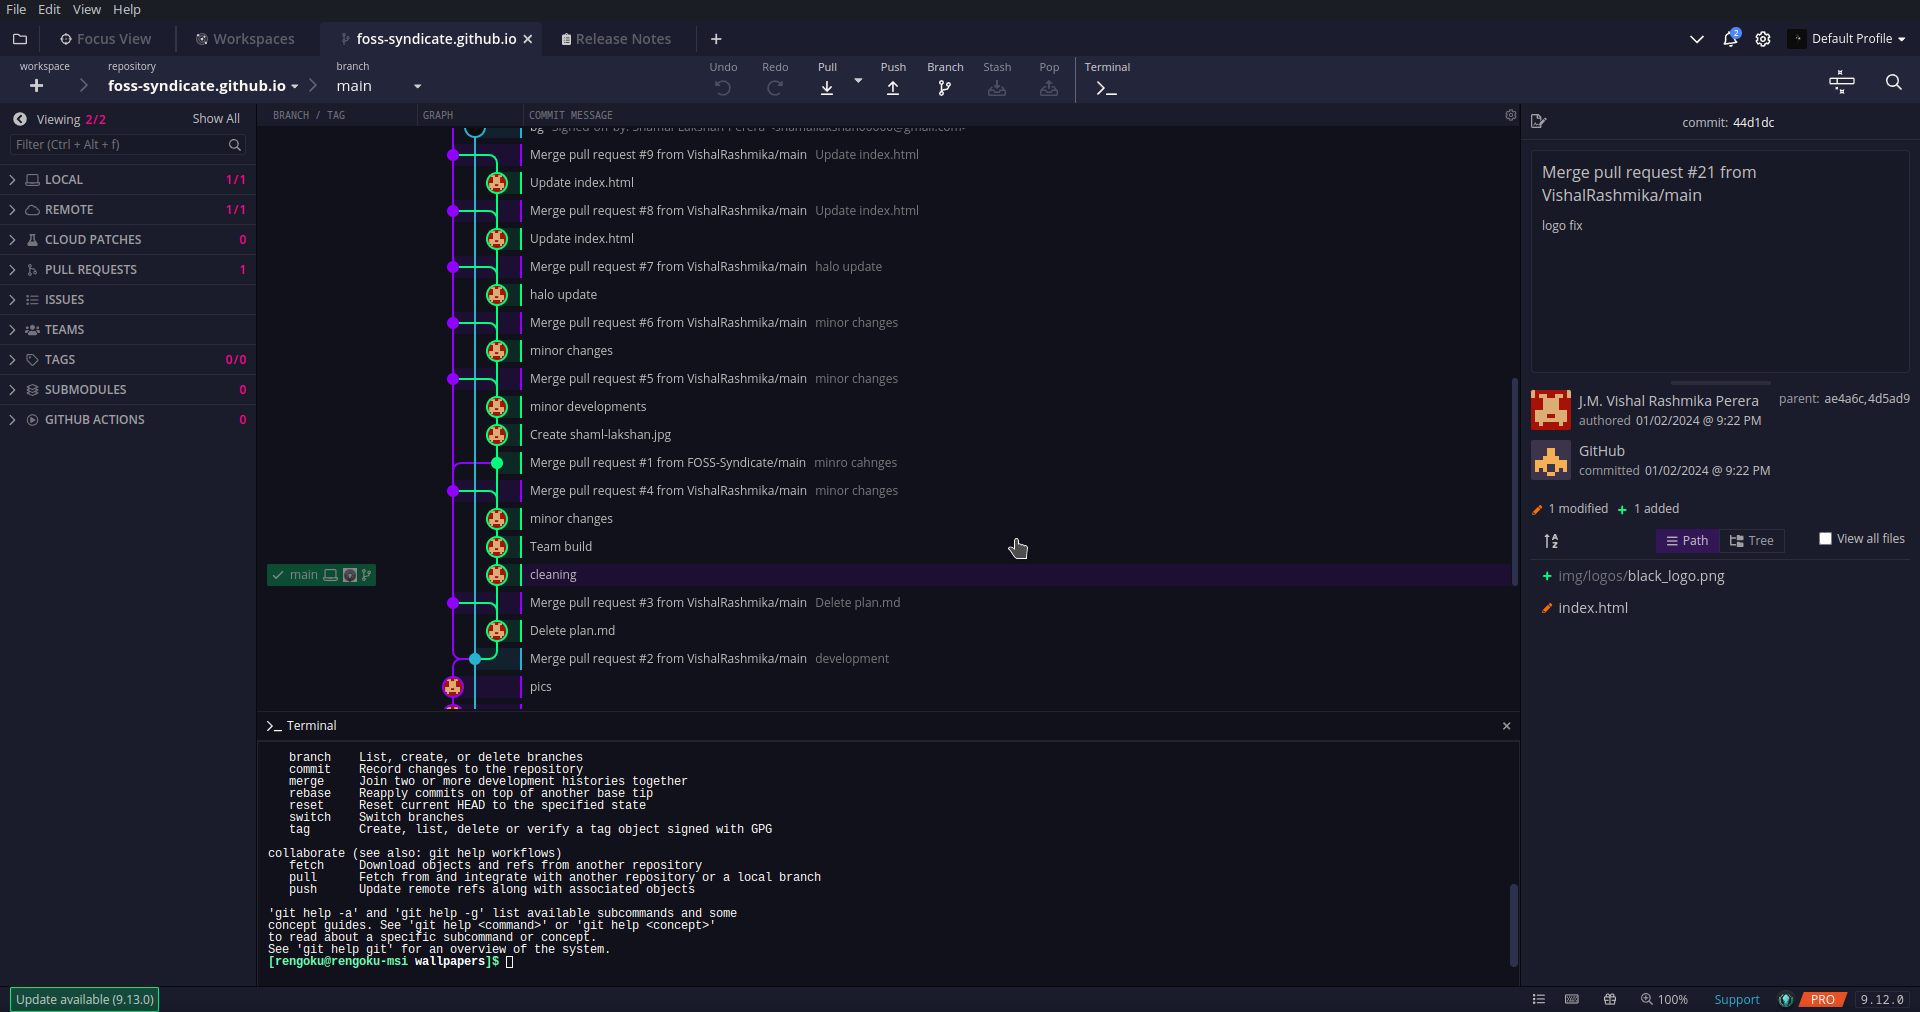The image size is (1920, 1012).
Task: Open notifications bell icon
Action: [x=1730, y=38]
